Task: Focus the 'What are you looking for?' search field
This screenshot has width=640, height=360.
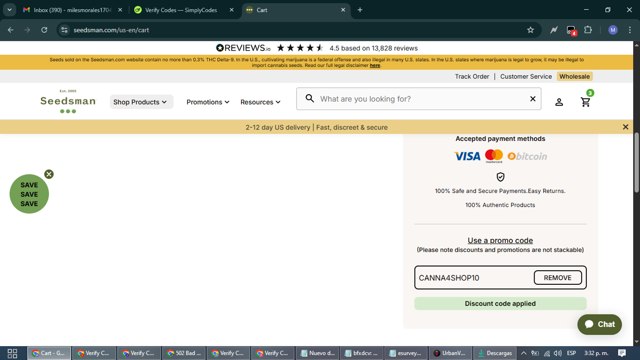Action: (420, 99)
